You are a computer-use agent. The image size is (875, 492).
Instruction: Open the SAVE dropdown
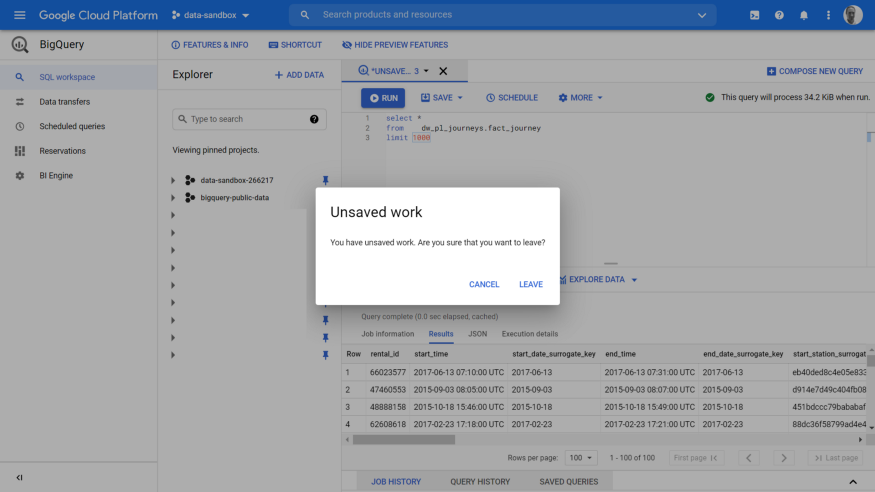click(x=442, y=98)
